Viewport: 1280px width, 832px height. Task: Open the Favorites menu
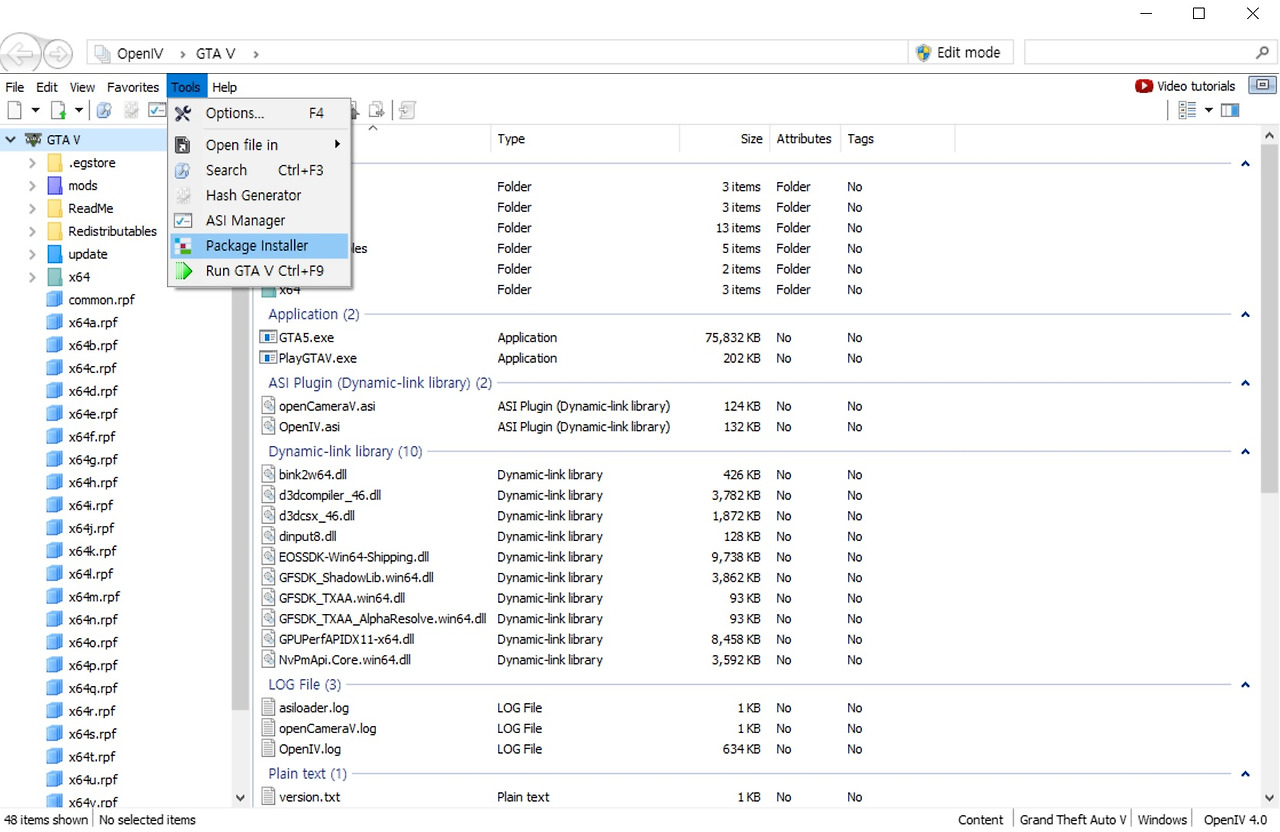[x=133, y=87]
